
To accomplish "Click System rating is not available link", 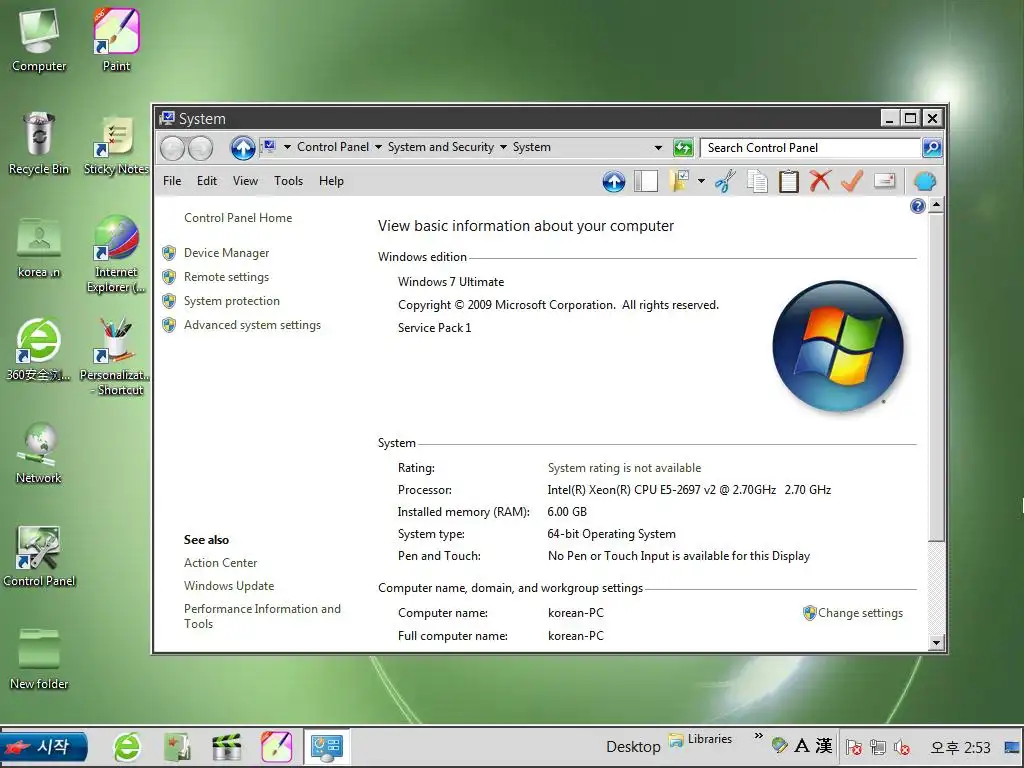I will 624,468.
